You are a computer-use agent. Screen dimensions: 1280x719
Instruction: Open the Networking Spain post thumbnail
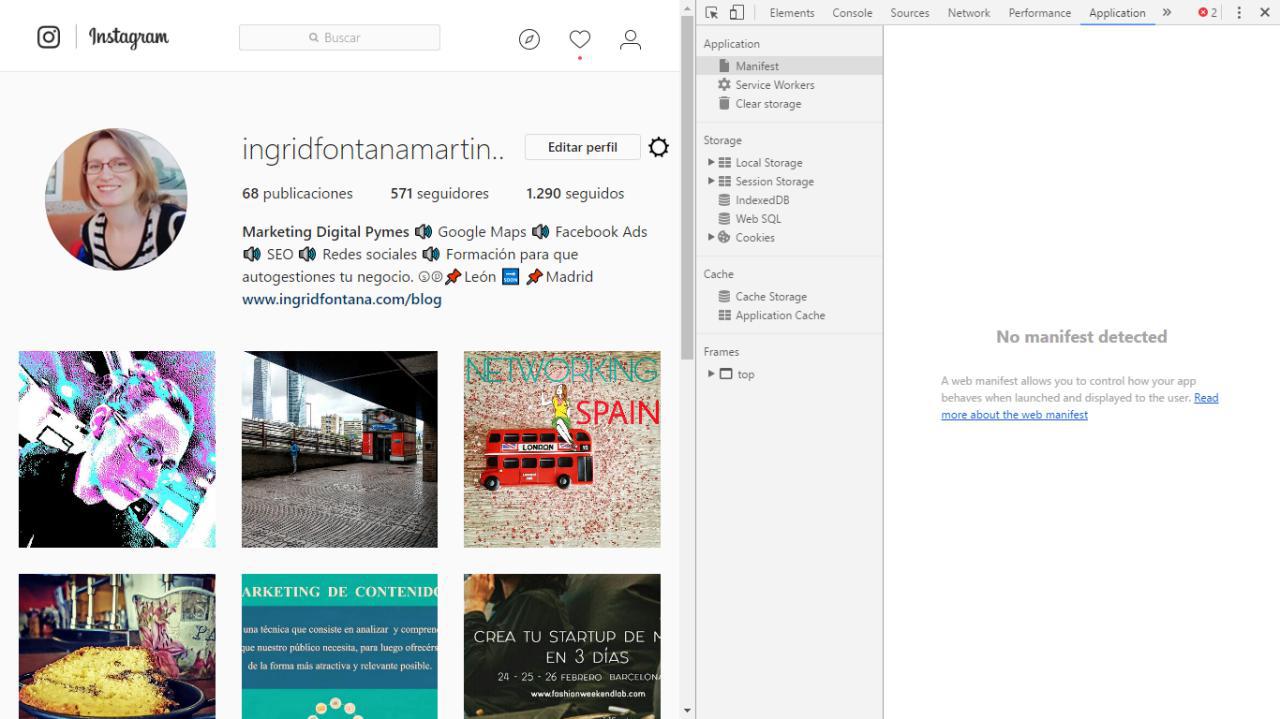tap(561, 448)
